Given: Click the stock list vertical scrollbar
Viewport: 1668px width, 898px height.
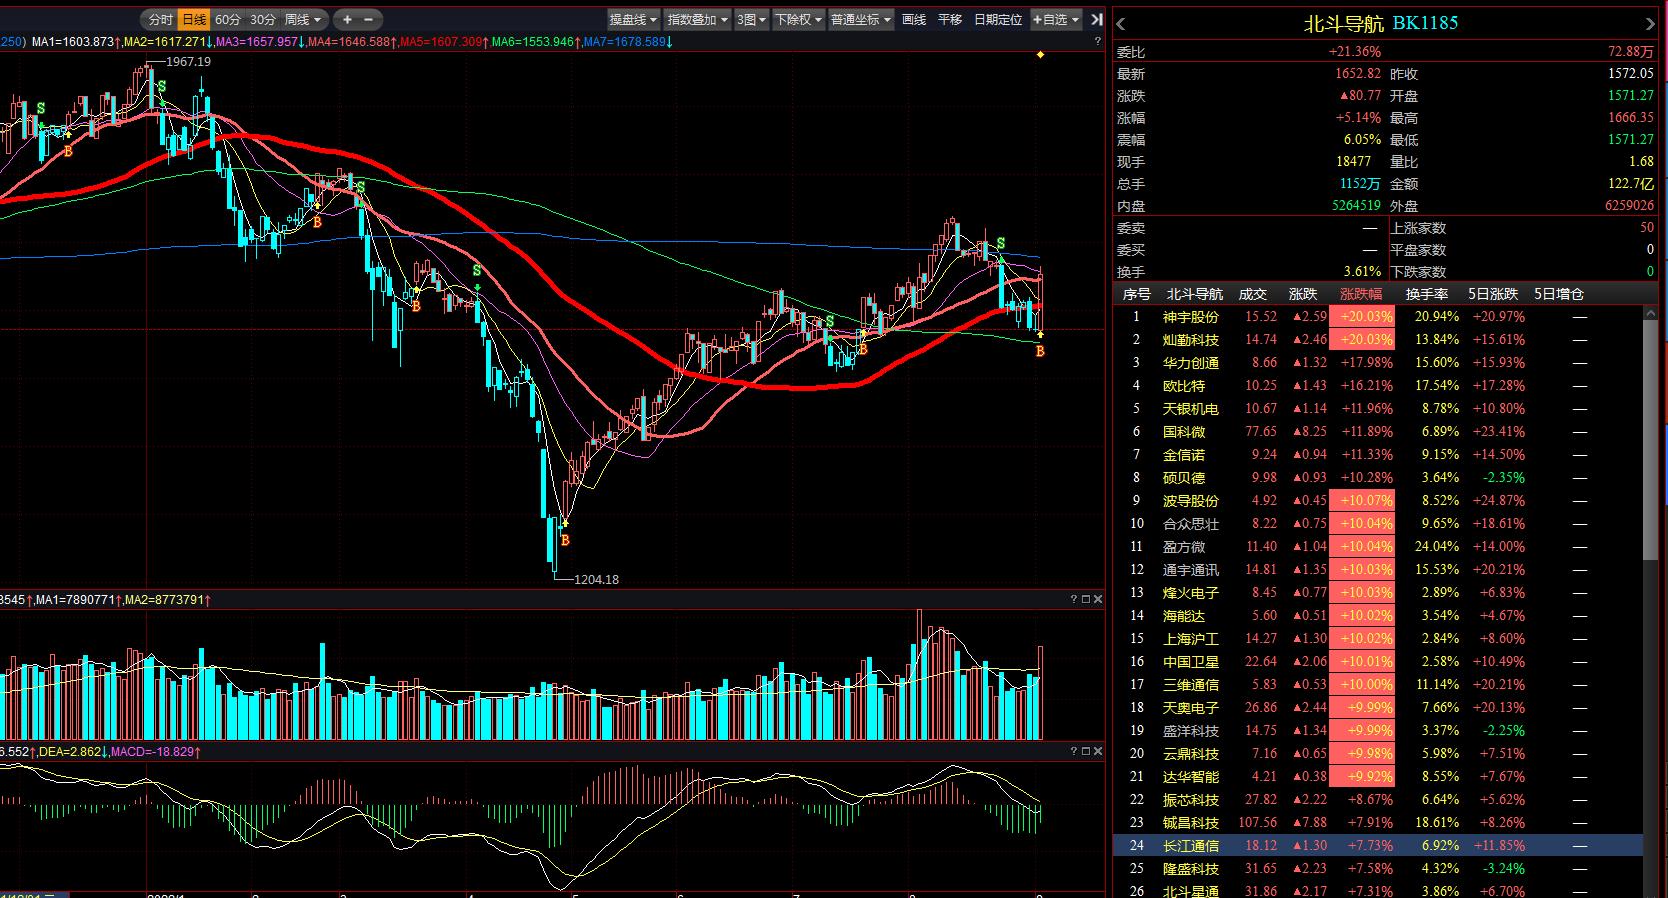Looking at the screenshot, I should pos(1650,440).
